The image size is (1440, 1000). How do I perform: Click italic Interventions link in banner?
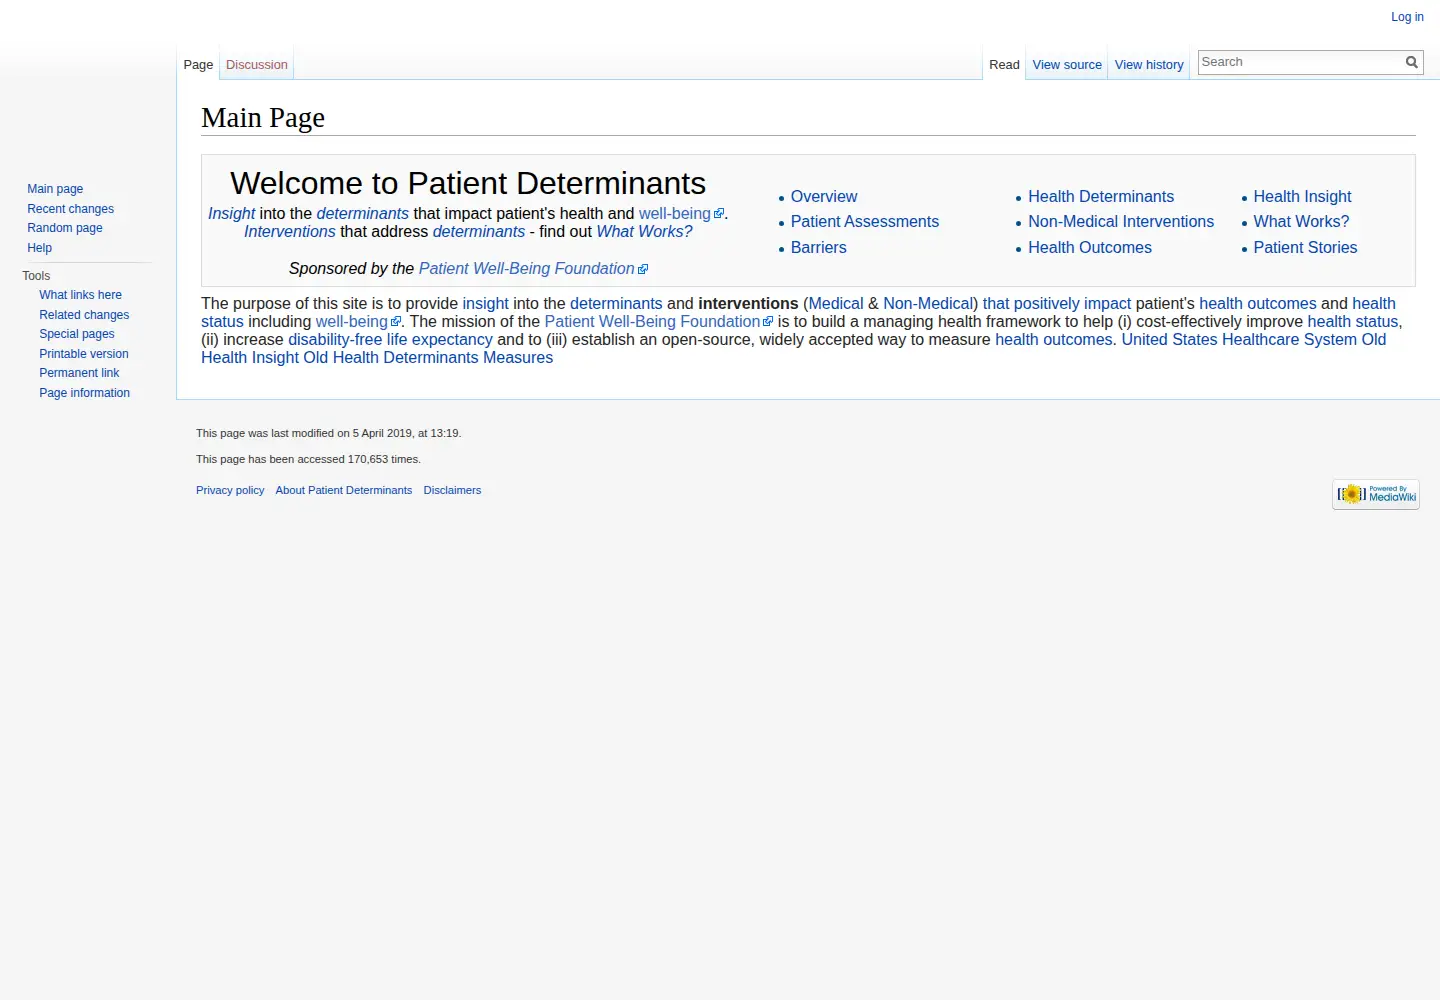click(290, 232)
